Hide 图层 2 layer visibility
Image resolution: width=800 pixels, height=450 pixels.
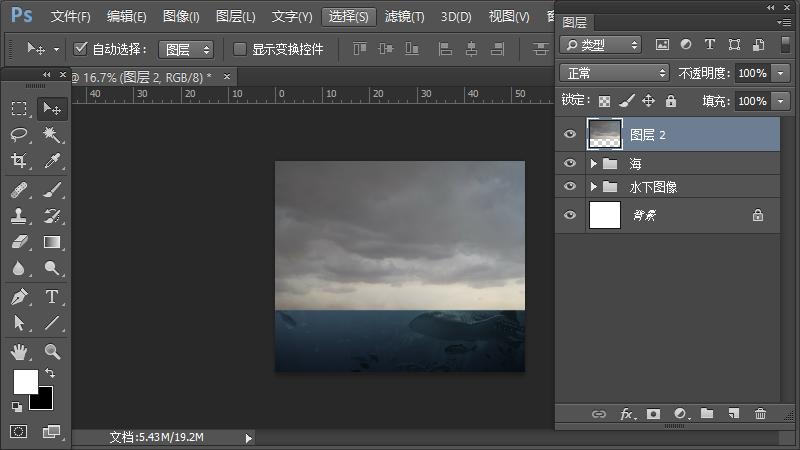click(570, 134)
